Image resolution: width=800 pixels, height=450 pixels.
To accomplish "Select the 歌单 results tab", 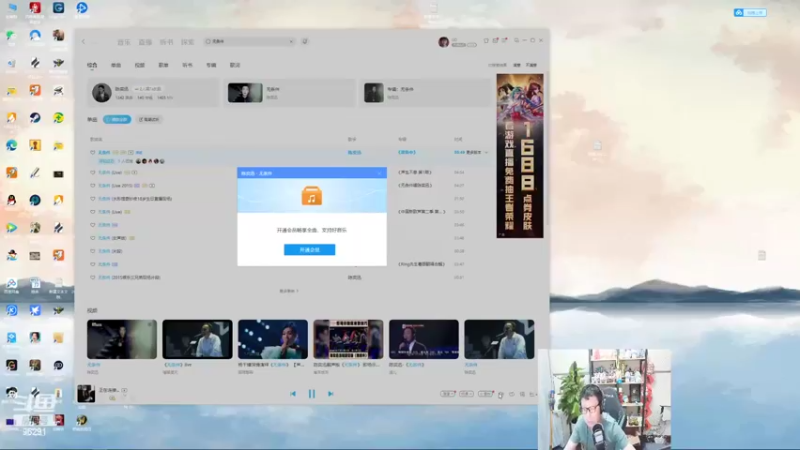I will 163,65.
